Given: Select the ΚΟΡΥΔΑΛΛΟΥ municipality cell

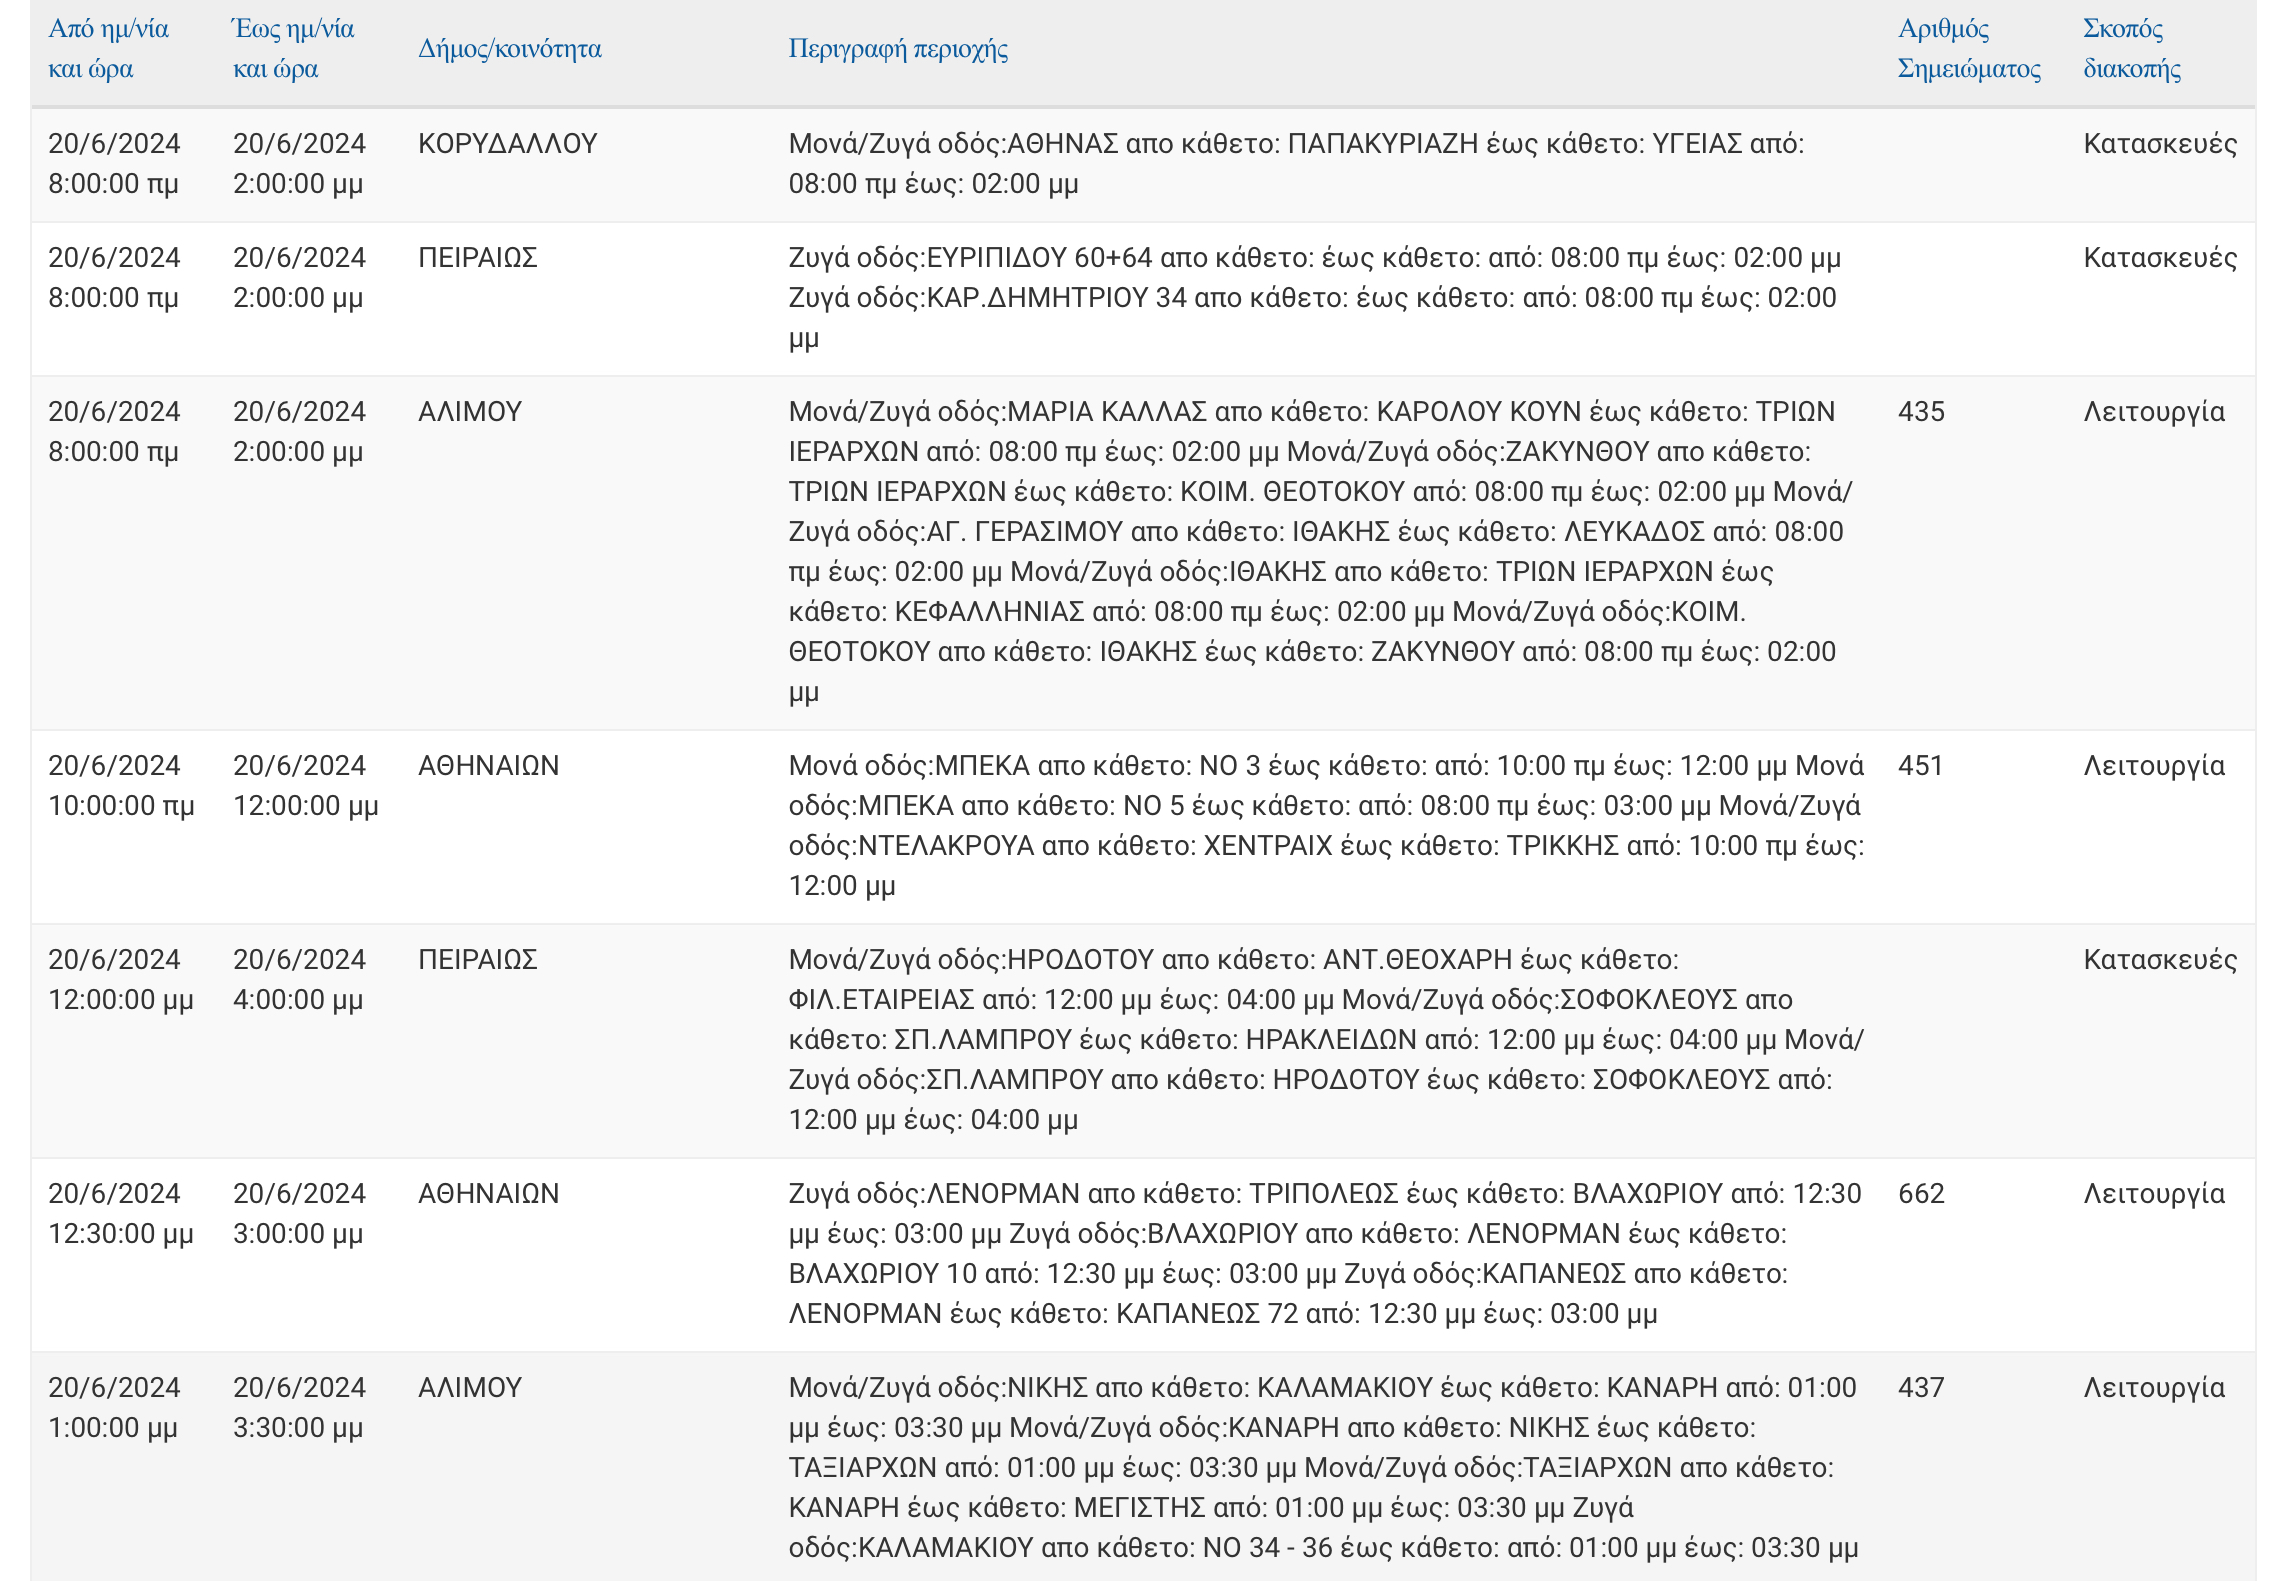Looking at the screenshot, I should pyautogui.click(x=507, y=144).
